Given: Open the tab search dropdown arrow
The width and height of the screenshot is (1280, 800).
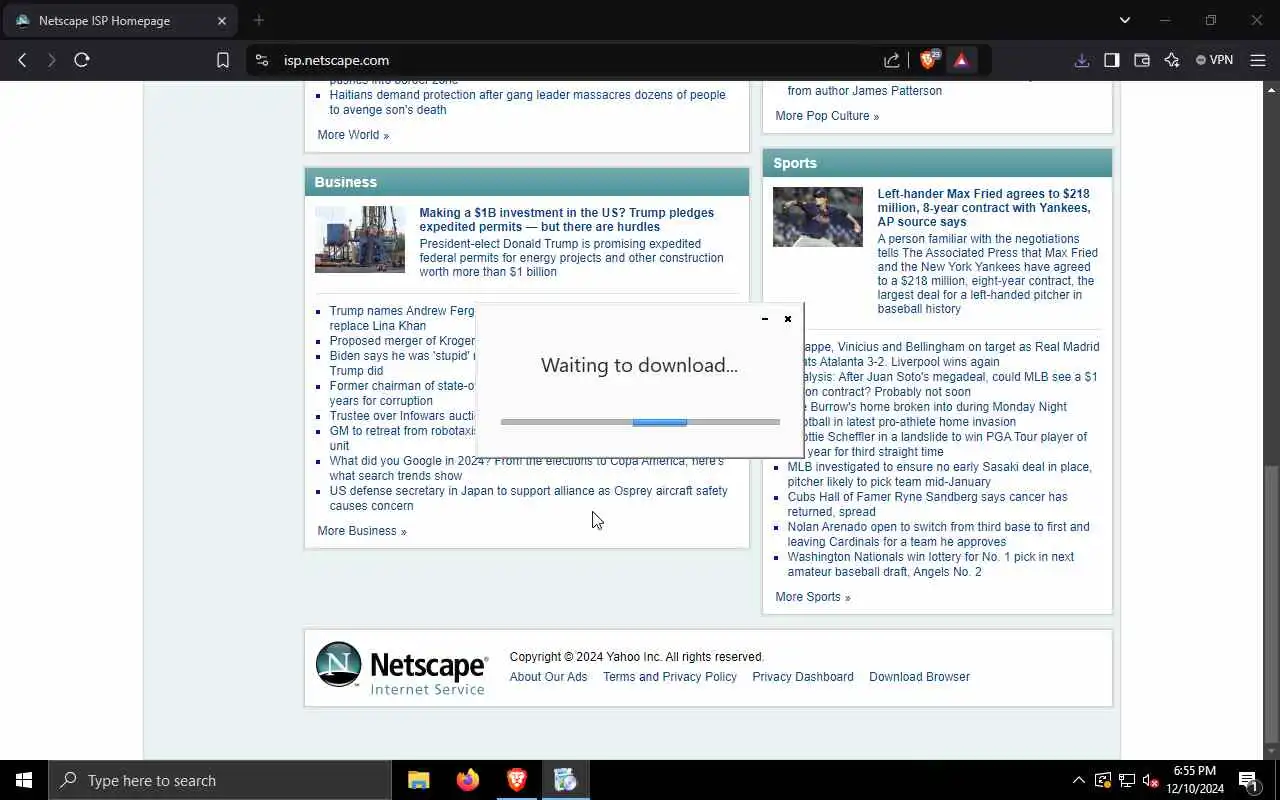Looking at the screenshot, I should 1125,20.
